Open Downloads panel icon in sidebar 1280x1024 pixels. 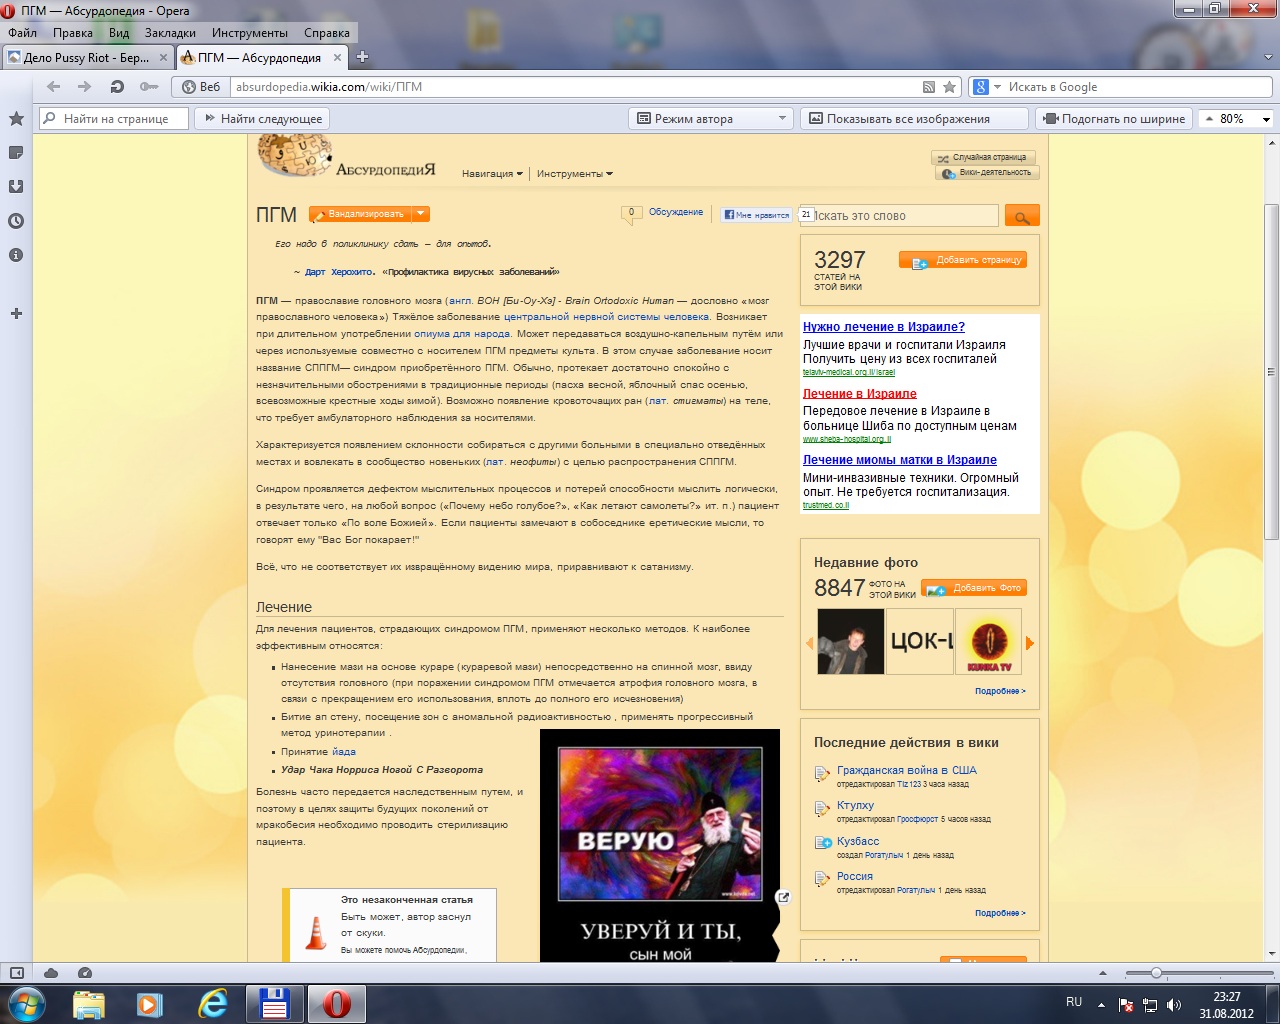(x=16, y=187)
